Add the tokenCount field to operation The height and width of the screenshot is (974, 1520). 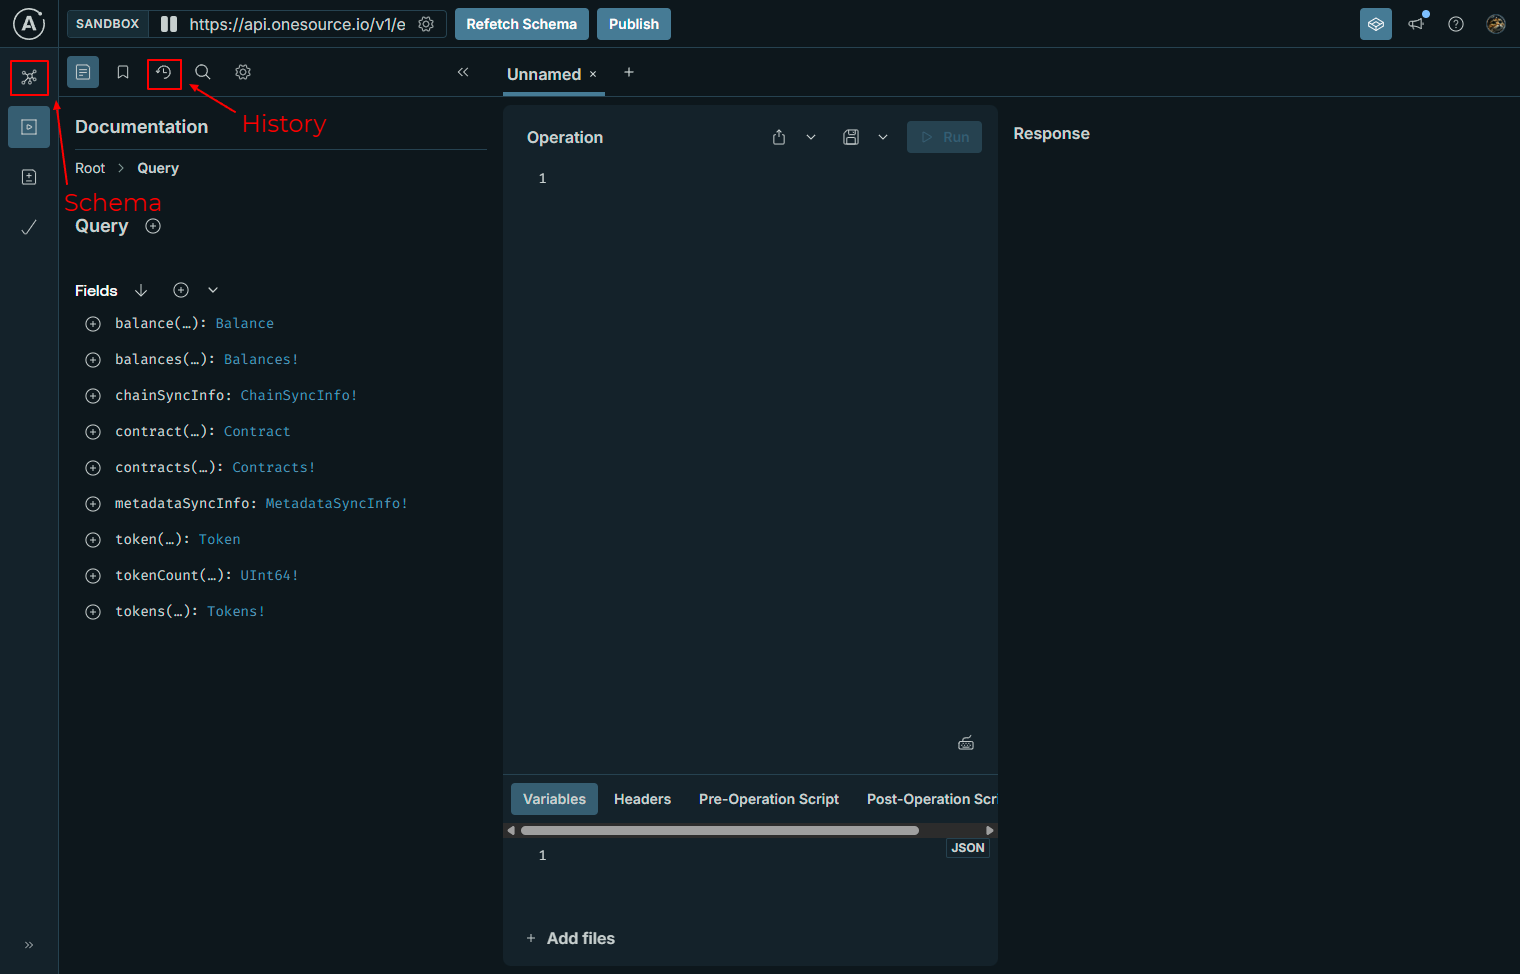[x=93, y=576]
